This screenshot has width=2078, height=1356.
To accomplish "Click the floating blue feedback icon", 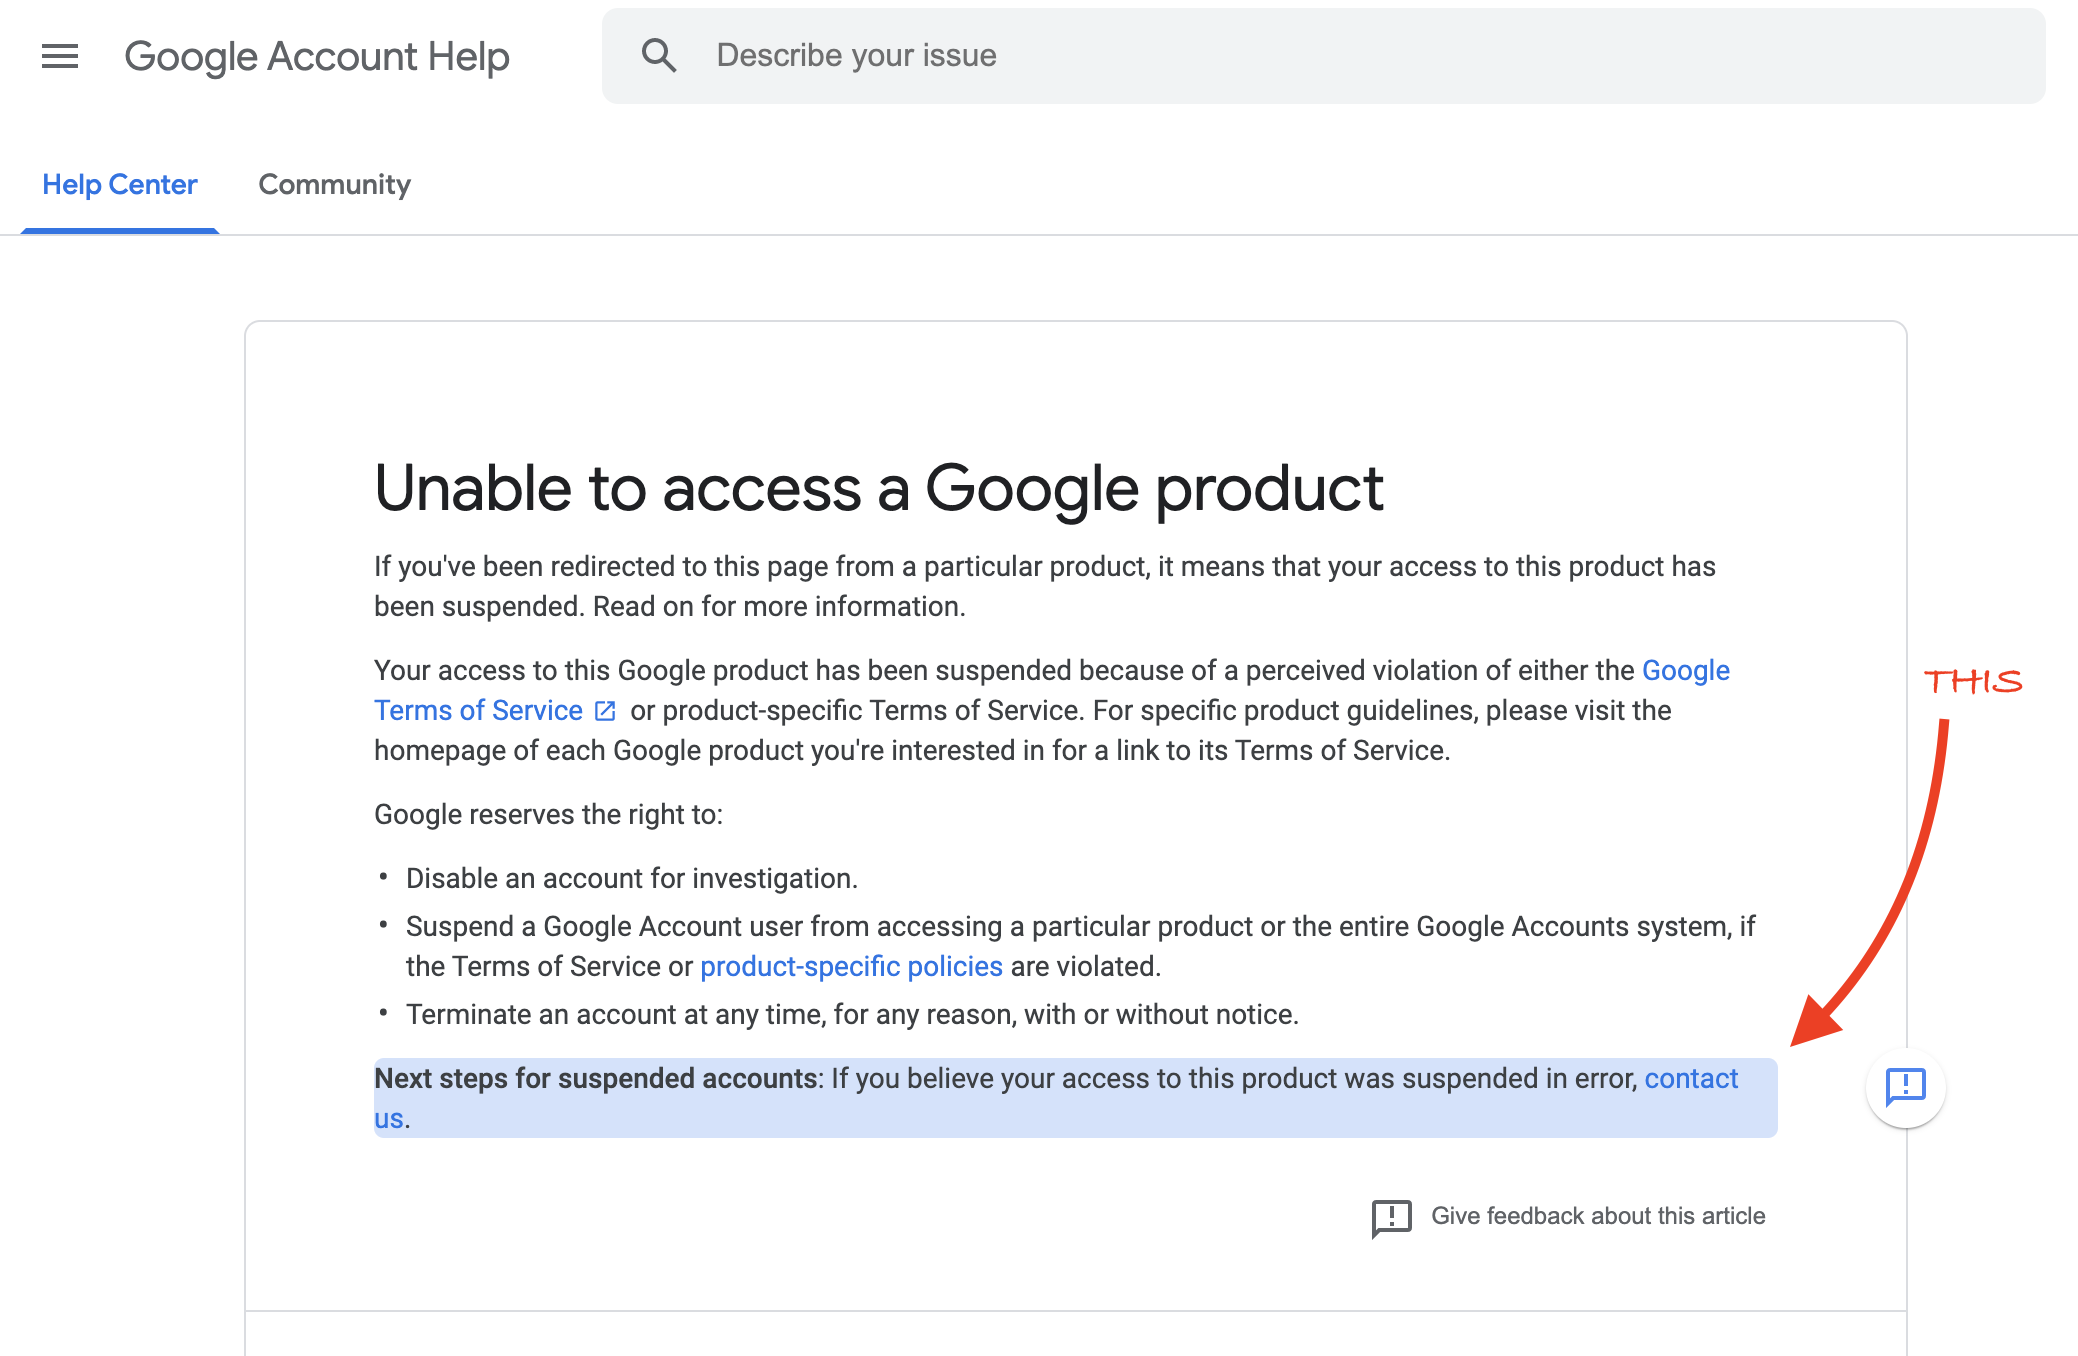I will (x=1905, y=1086).
